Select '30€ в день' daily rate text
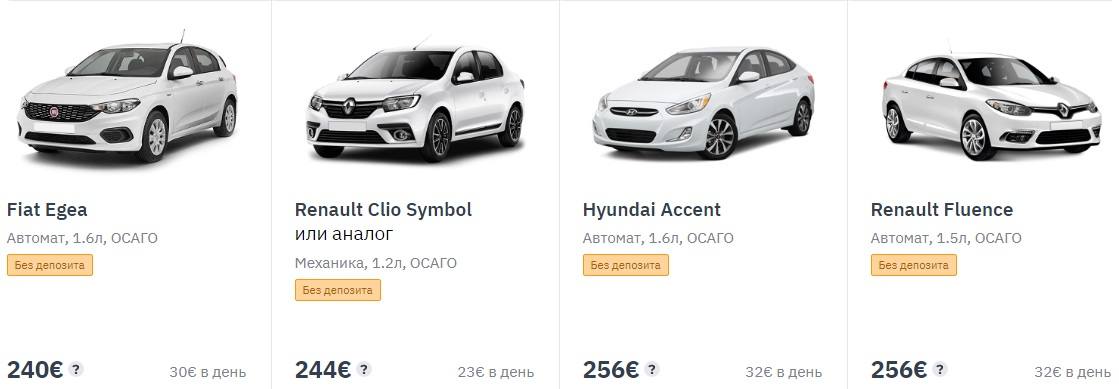This screenshot has height=389, width=1119. coord(208,372)
